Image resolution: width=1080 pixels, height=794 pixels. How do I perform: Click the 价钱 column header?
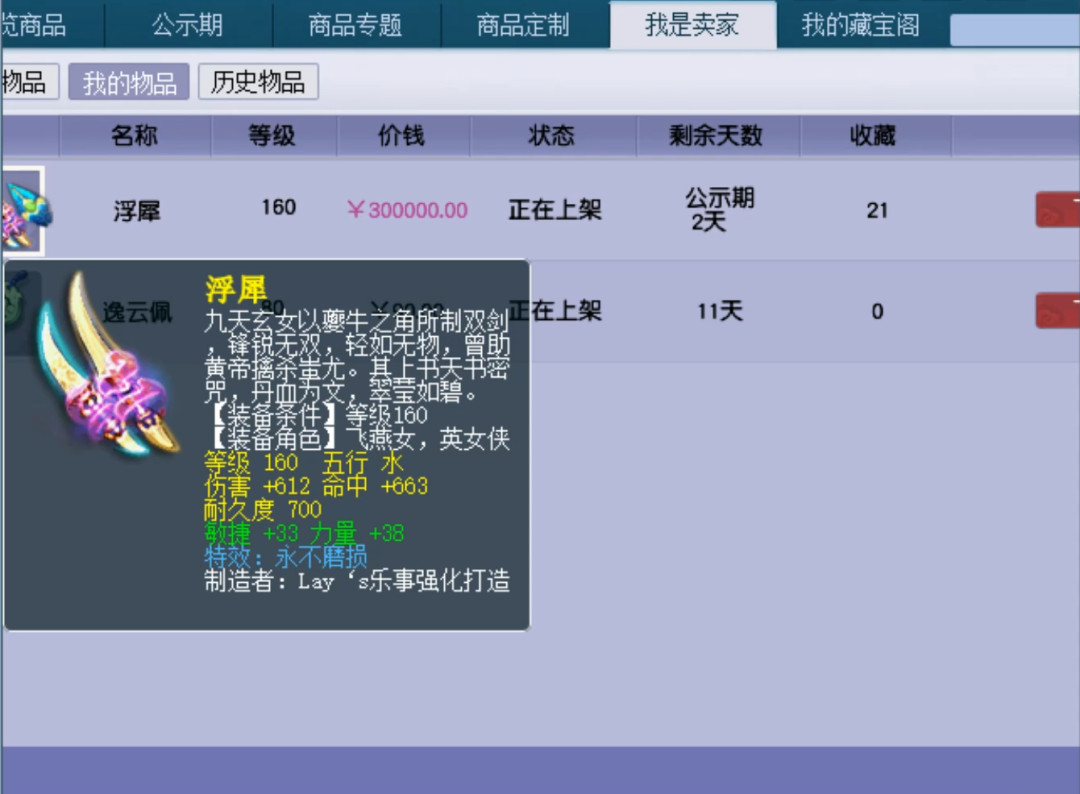pos(402,136)
